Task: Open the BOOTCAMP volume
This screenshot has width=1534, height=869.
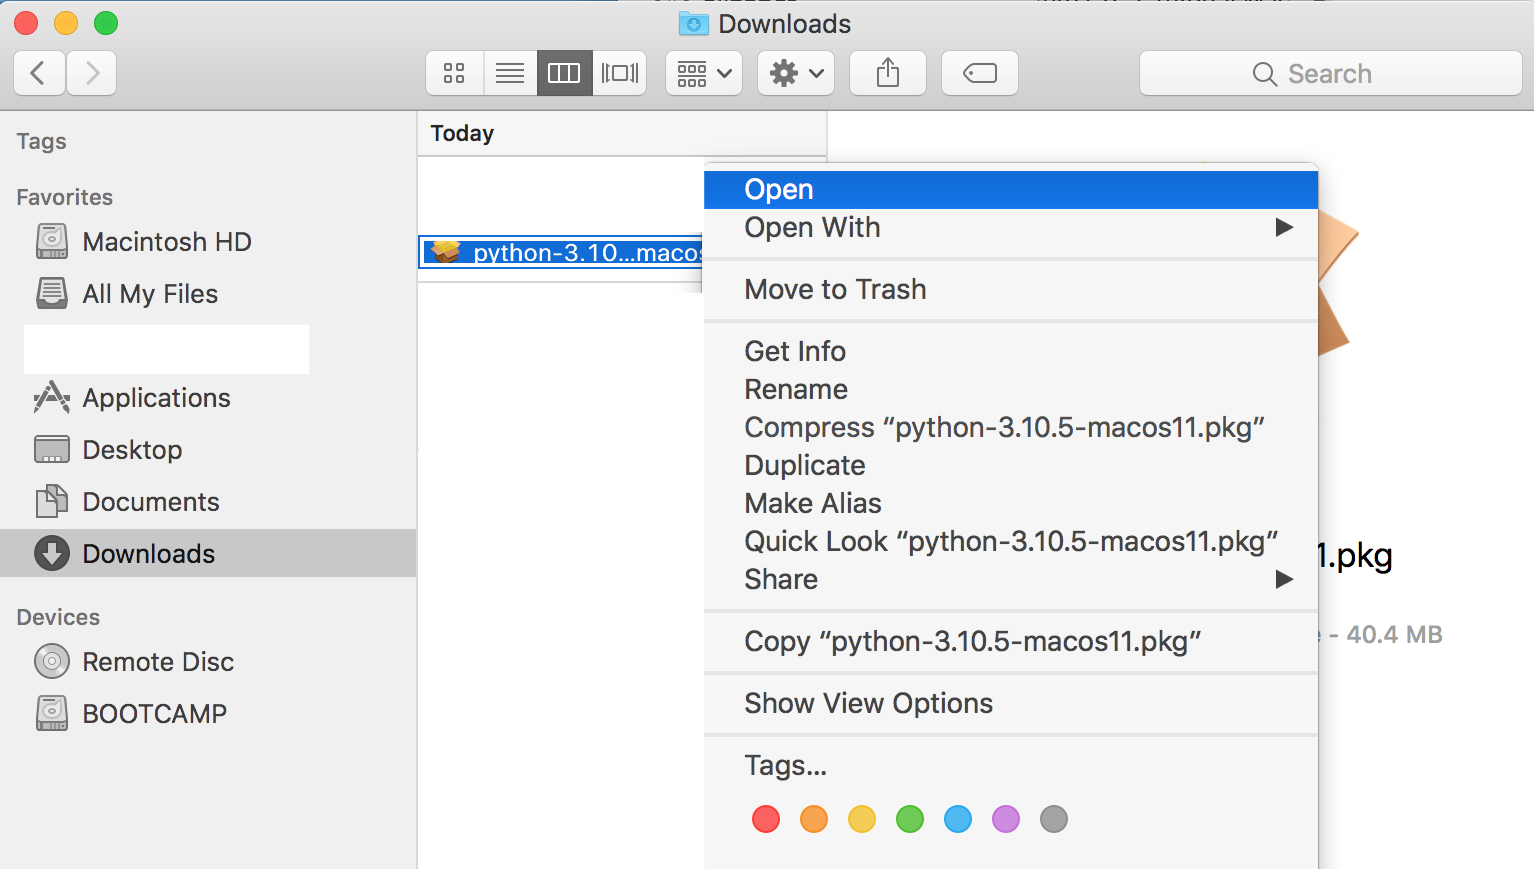Action: tap(208, 714)
